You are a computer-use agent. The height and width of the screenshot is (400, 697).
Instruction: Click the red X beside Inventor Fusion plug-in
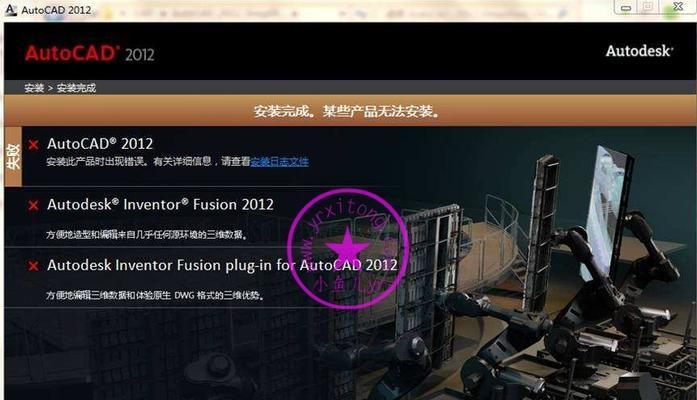tap(33, 266)
